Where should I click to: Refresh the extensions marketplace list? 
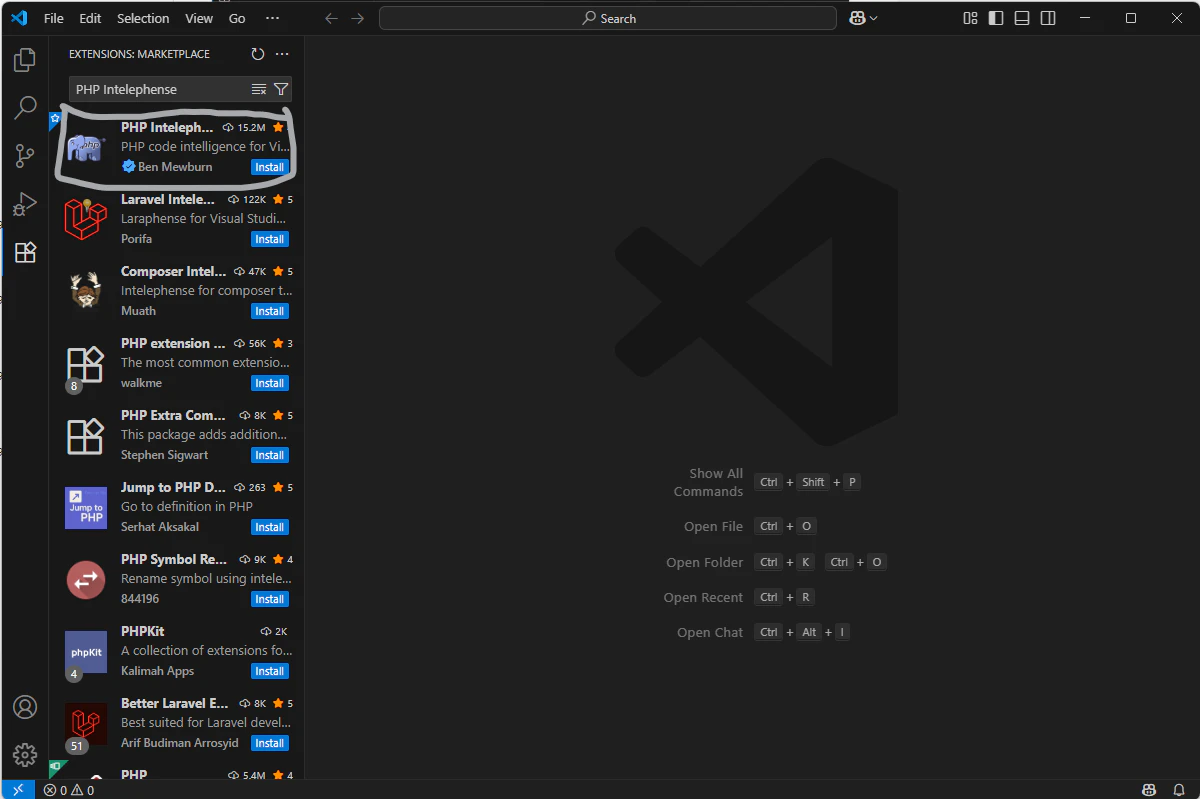tap(258, 54)
